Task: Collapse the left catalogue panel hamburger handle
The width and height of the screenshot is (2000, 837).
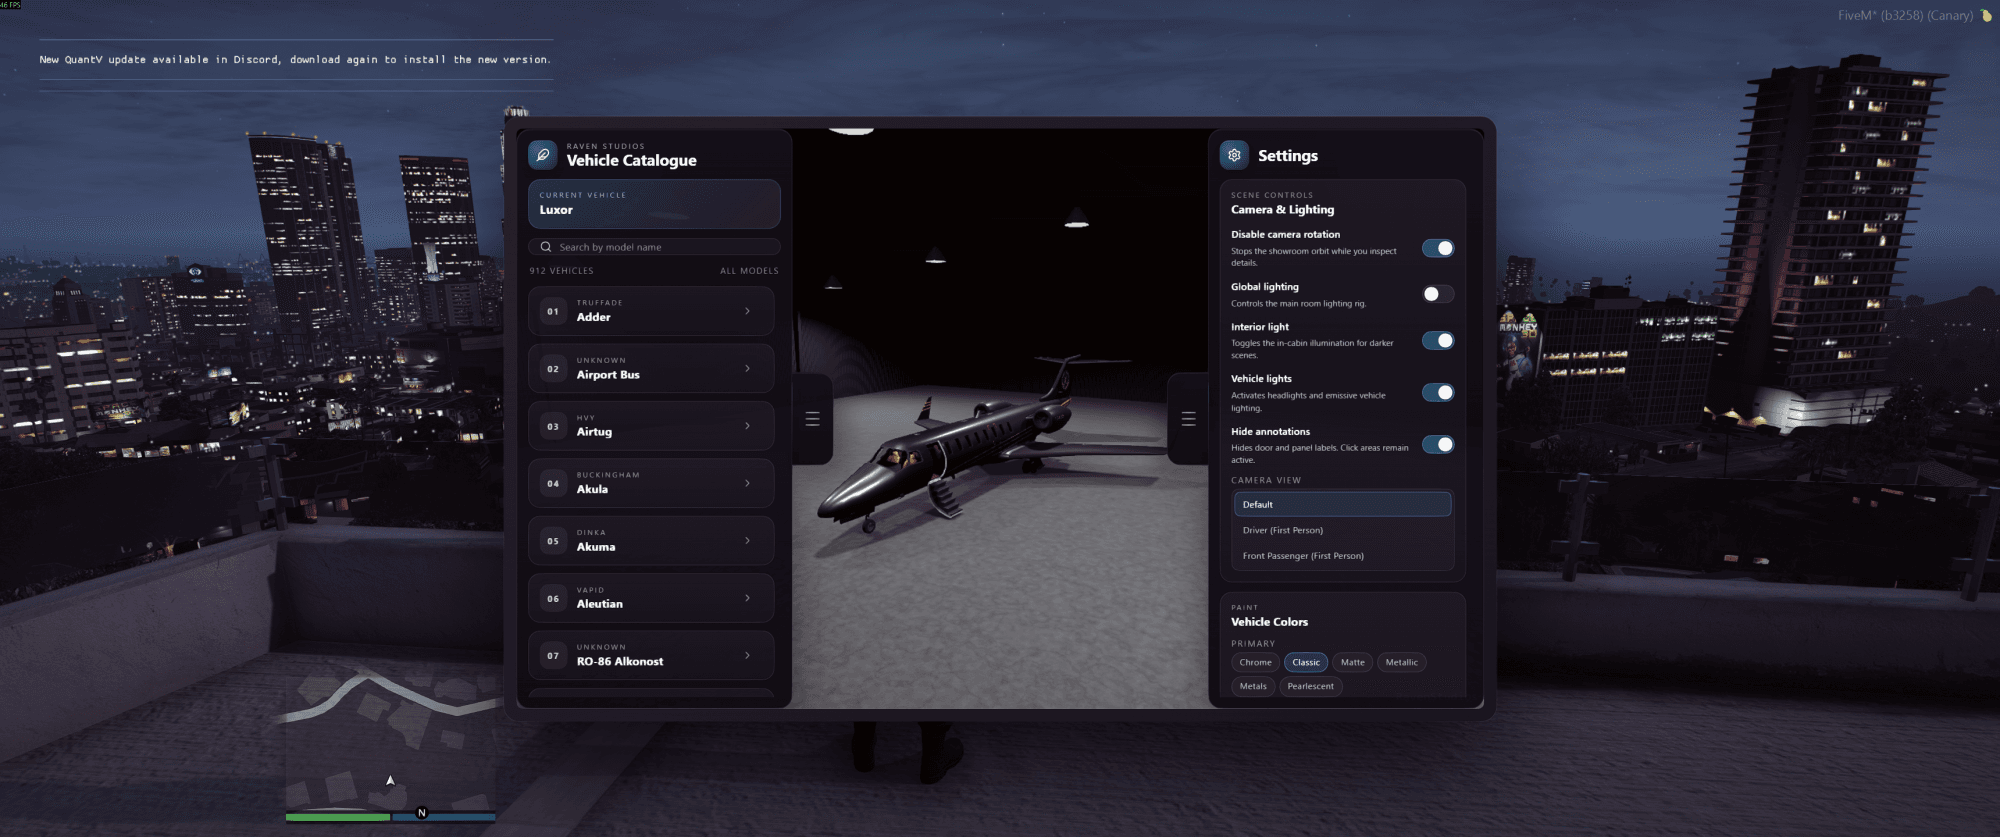Action: [812, 419]
